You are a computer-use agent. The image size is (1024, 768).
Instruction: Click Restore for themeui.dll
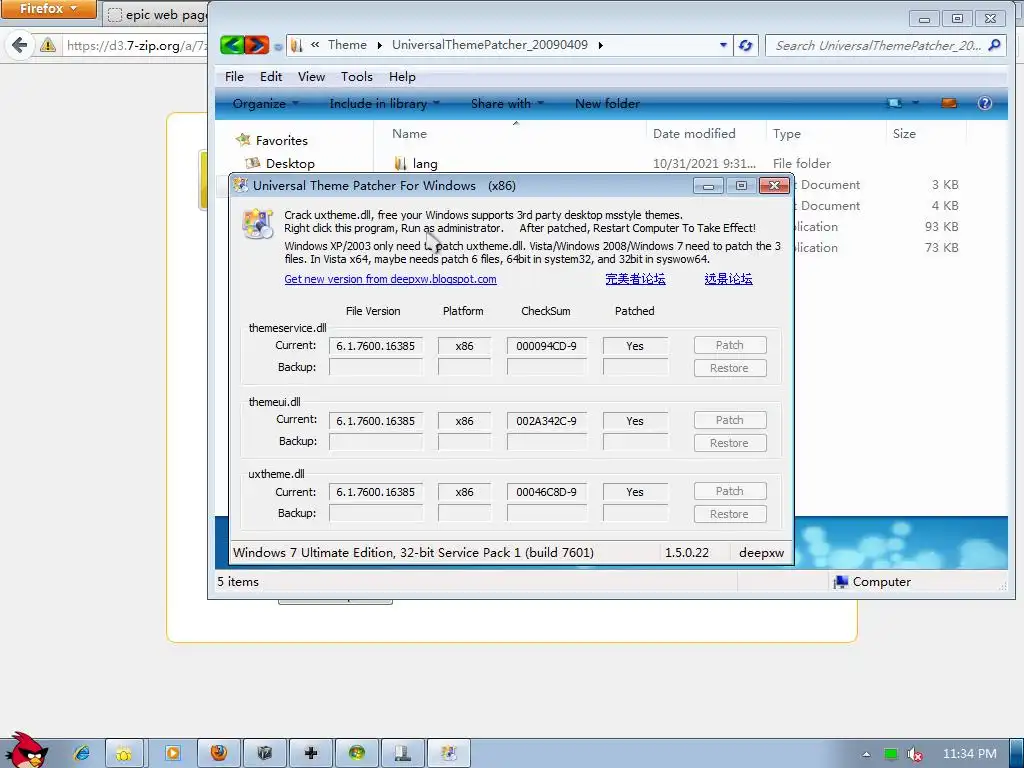click(729, 443)
